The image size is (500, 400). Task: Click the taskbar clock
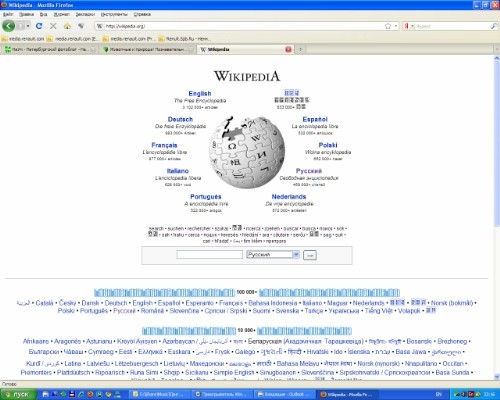489,394
